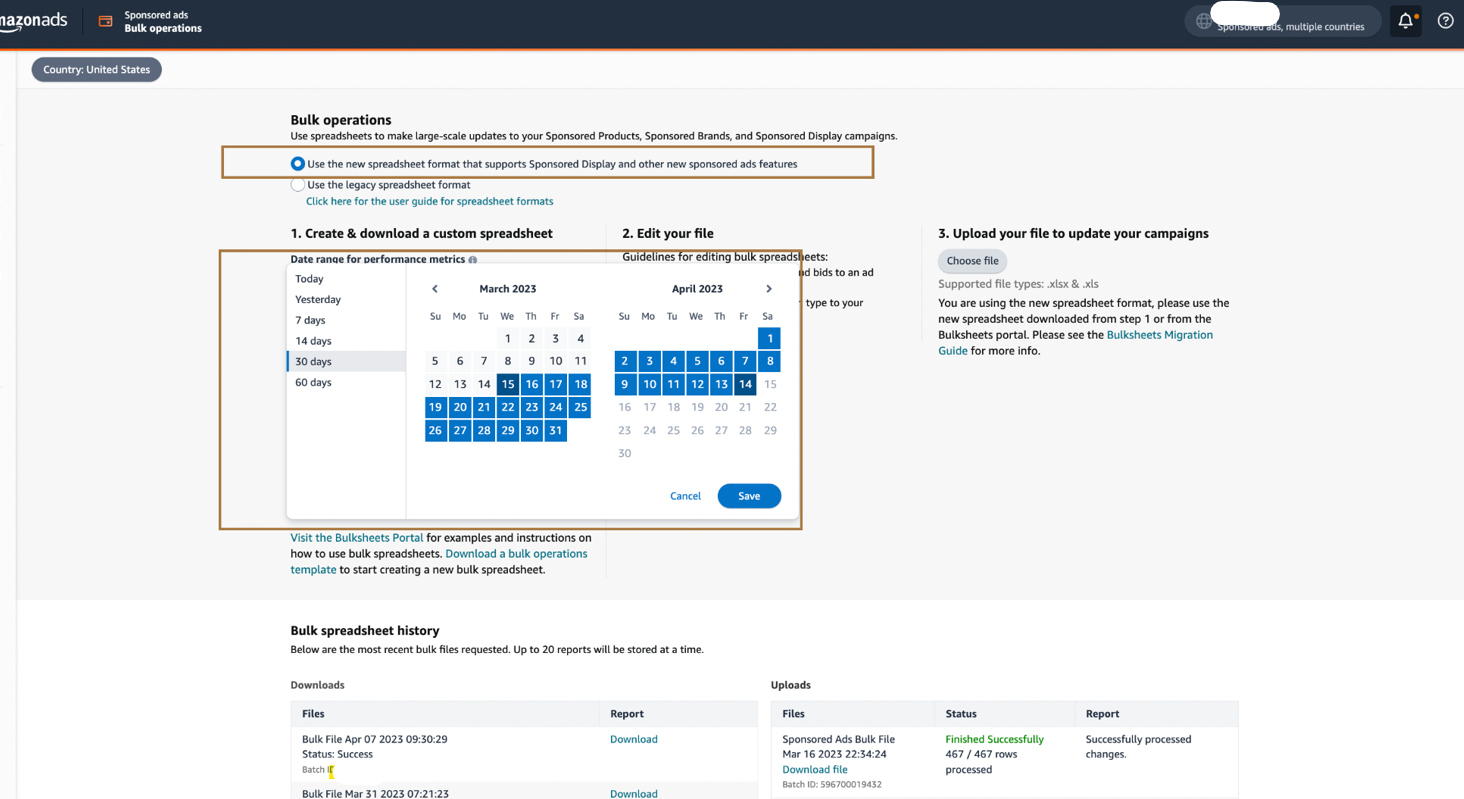
Task: Select April 5 in the calendar
Action: (697, 361)
